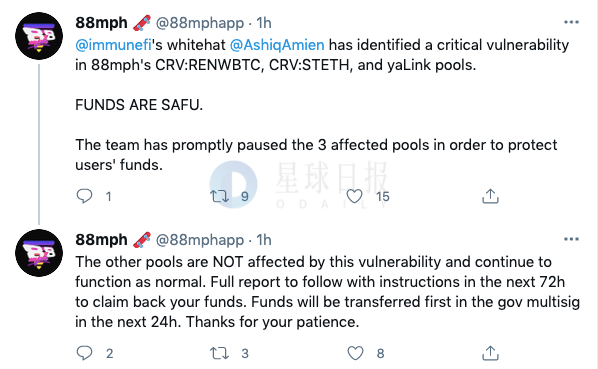Open @88mphapp handle on first tweet

pos(200,23)
